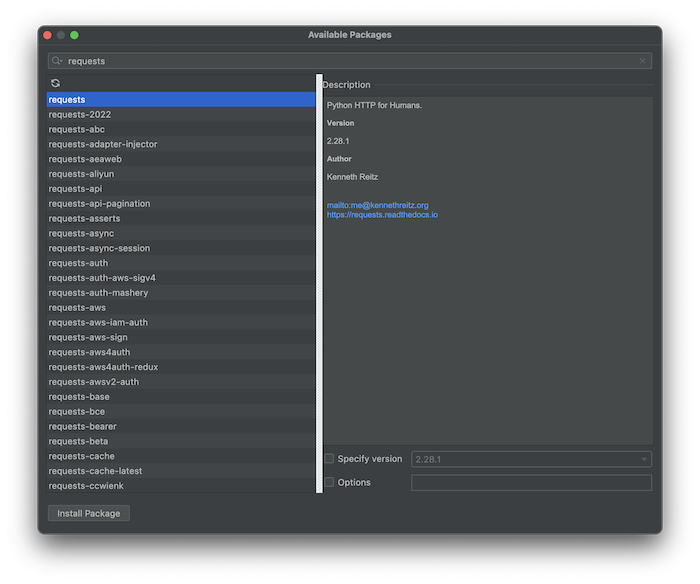Click the 2.28.1 version value in description

(x=338, y=141)
